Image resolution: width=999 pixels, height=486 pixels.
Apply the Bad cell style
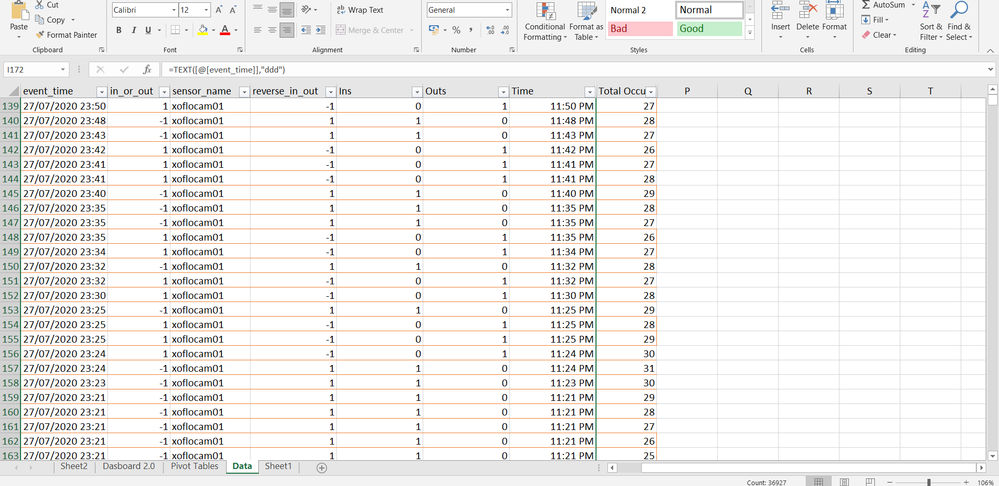coord(640,29)
